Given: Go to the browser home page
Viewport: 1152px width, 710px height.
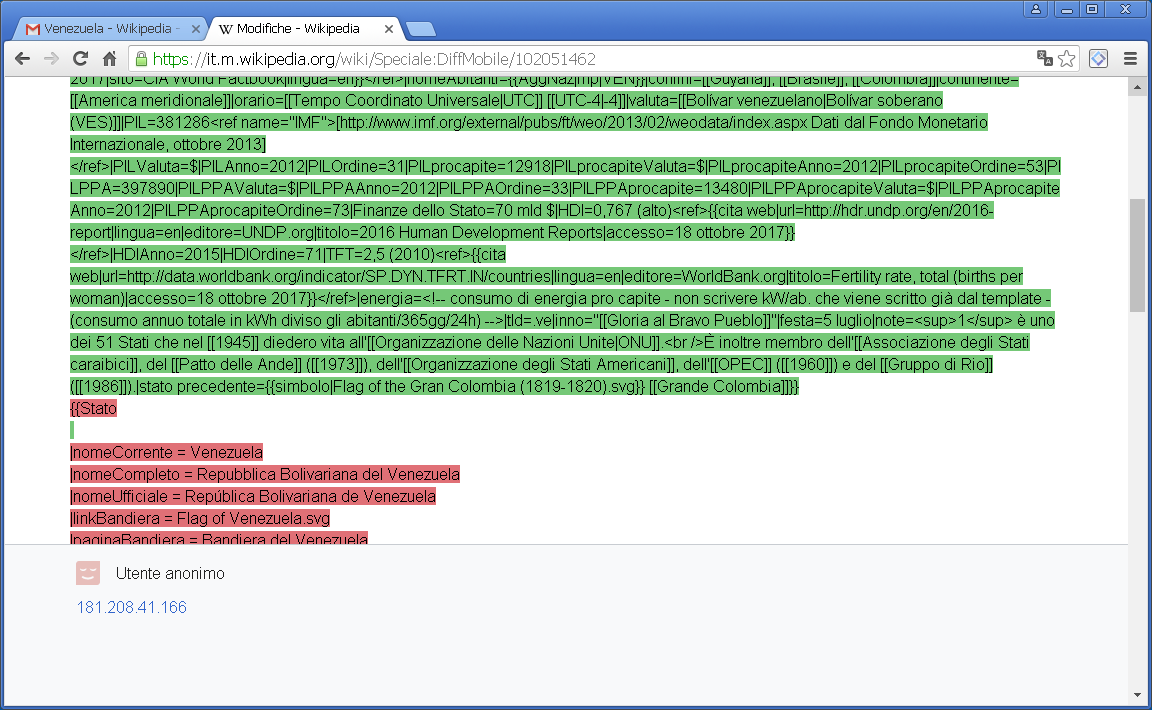Looking at the screenshot, I should click(x=110, y=58).
